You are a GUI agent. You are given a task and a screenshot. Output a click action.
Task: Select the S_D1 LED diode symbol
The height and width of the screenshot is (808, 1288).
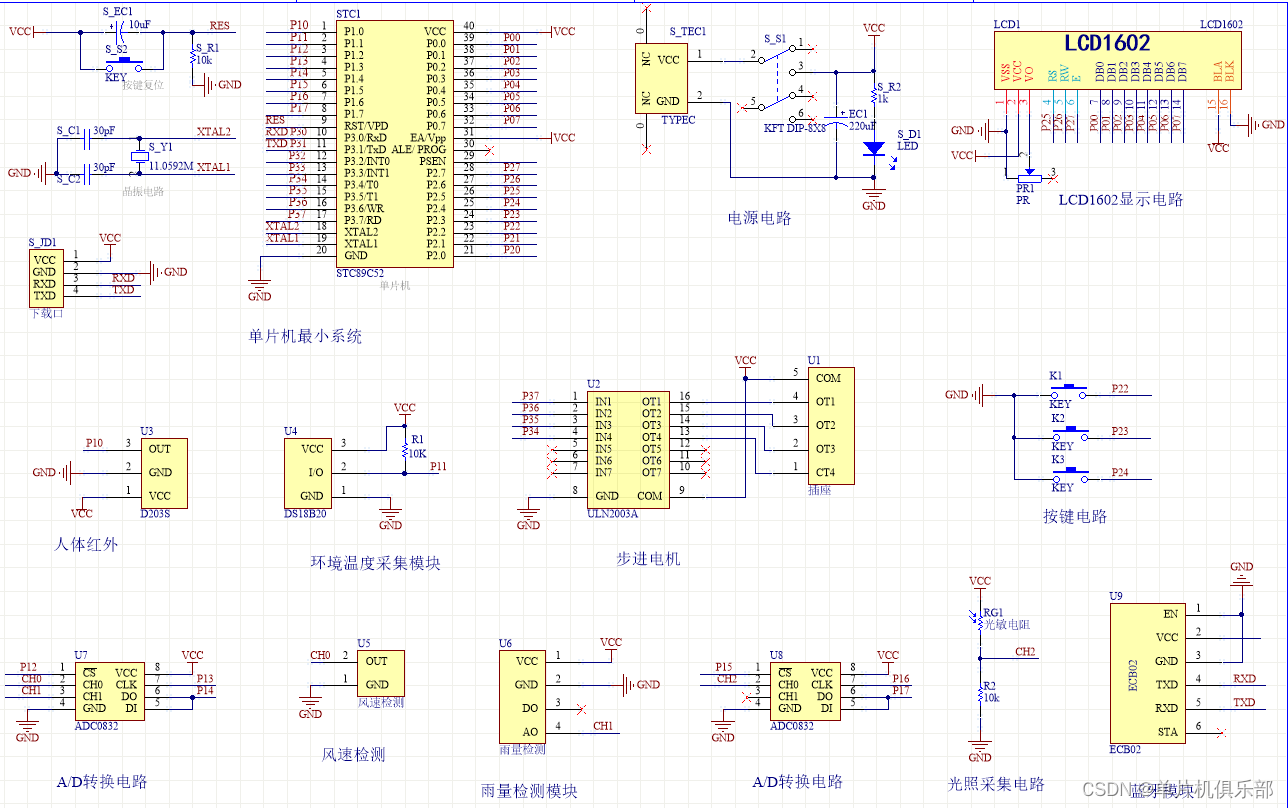point(874,148)
